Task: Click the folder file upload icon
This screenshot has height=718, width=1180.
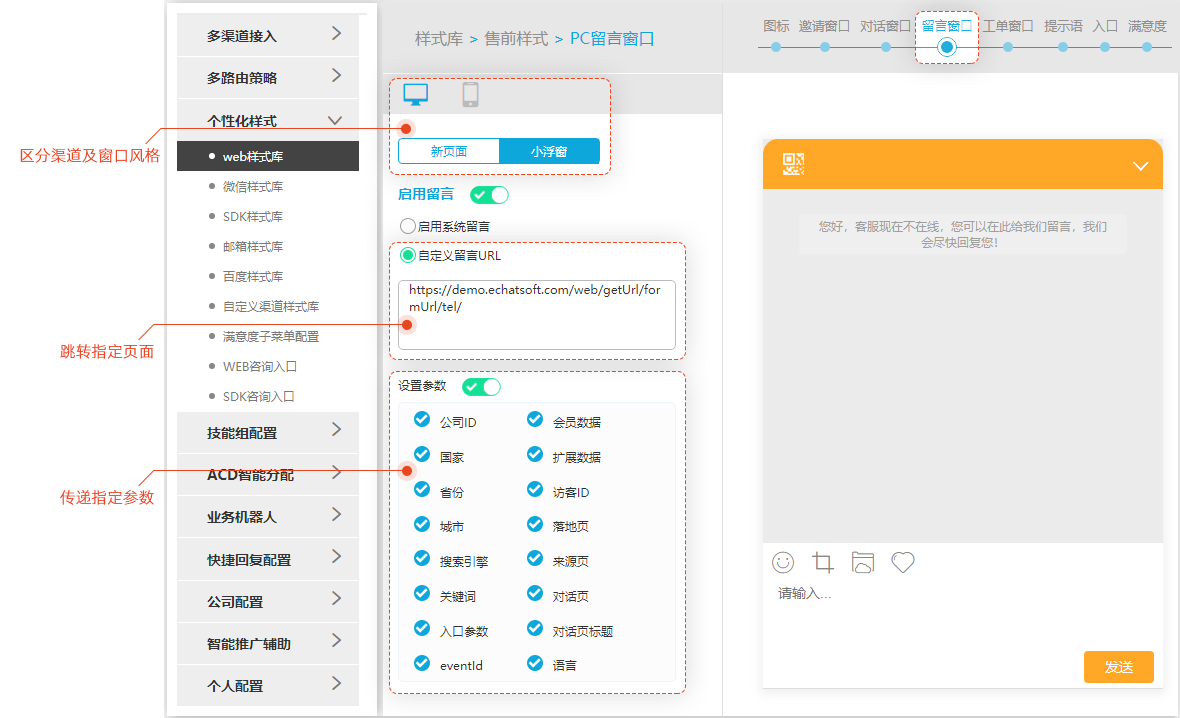Action: pos(863,562)
